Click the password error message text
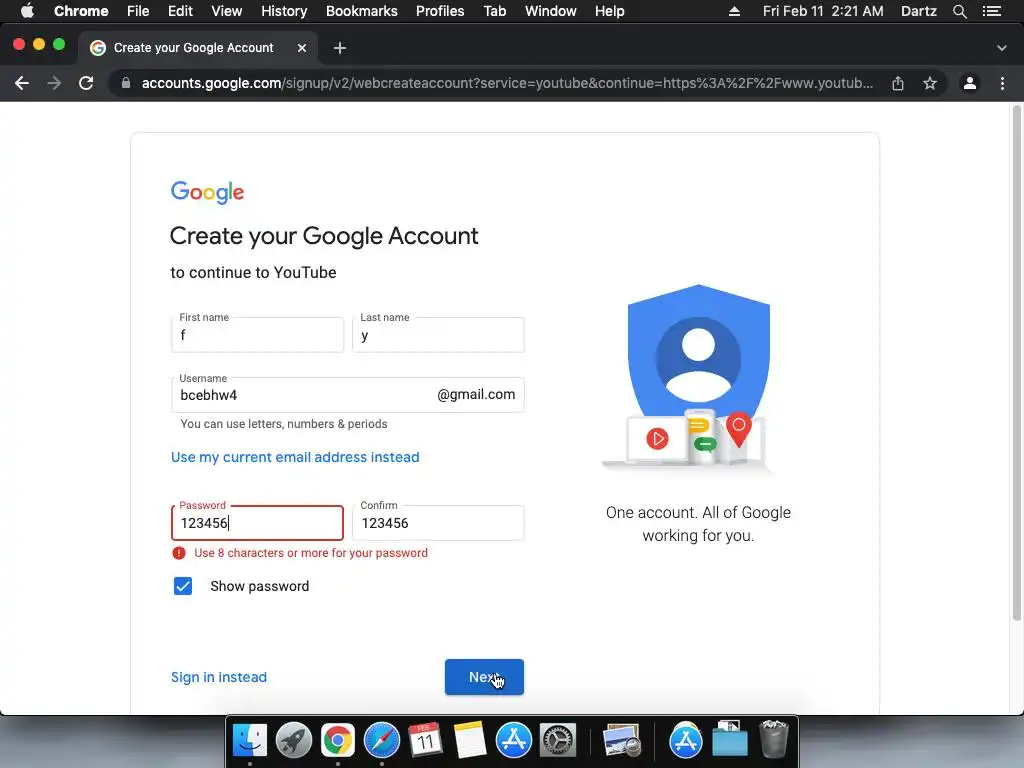This screenshot has height=768, width=1024. 311,553
